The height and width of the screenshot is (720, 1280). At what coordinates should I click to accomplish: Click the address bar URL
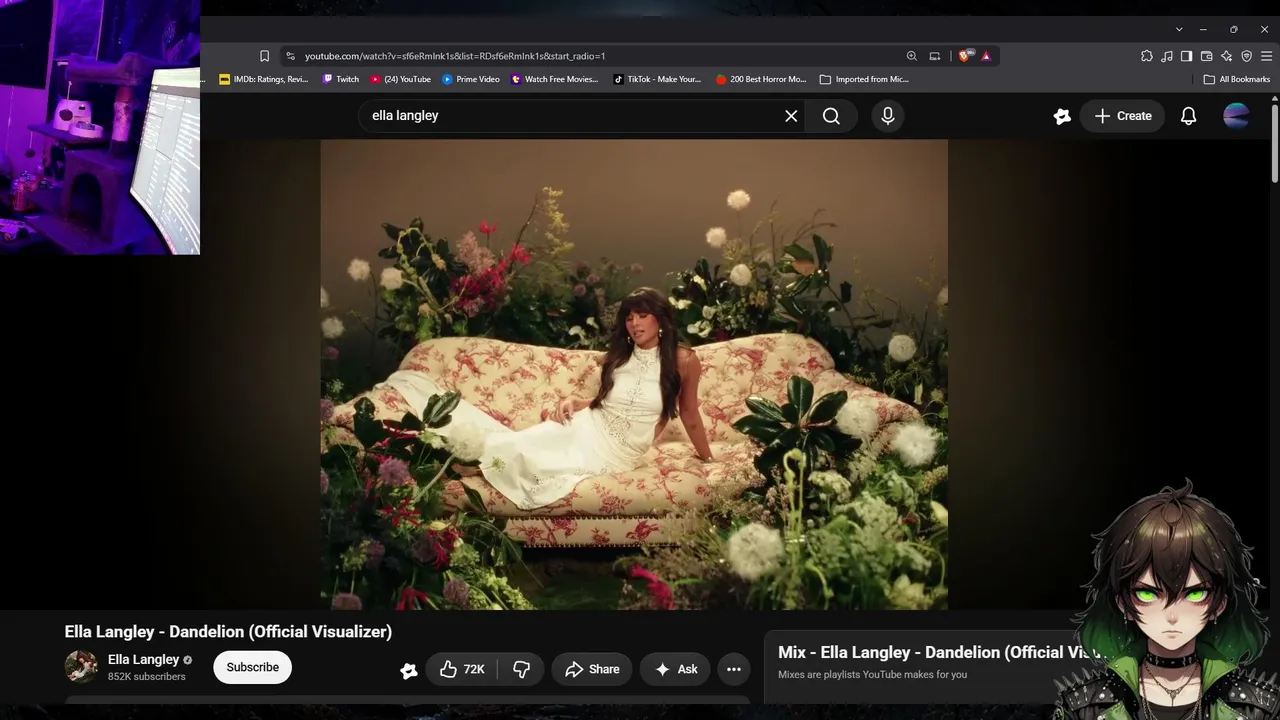tap(455, 56)
